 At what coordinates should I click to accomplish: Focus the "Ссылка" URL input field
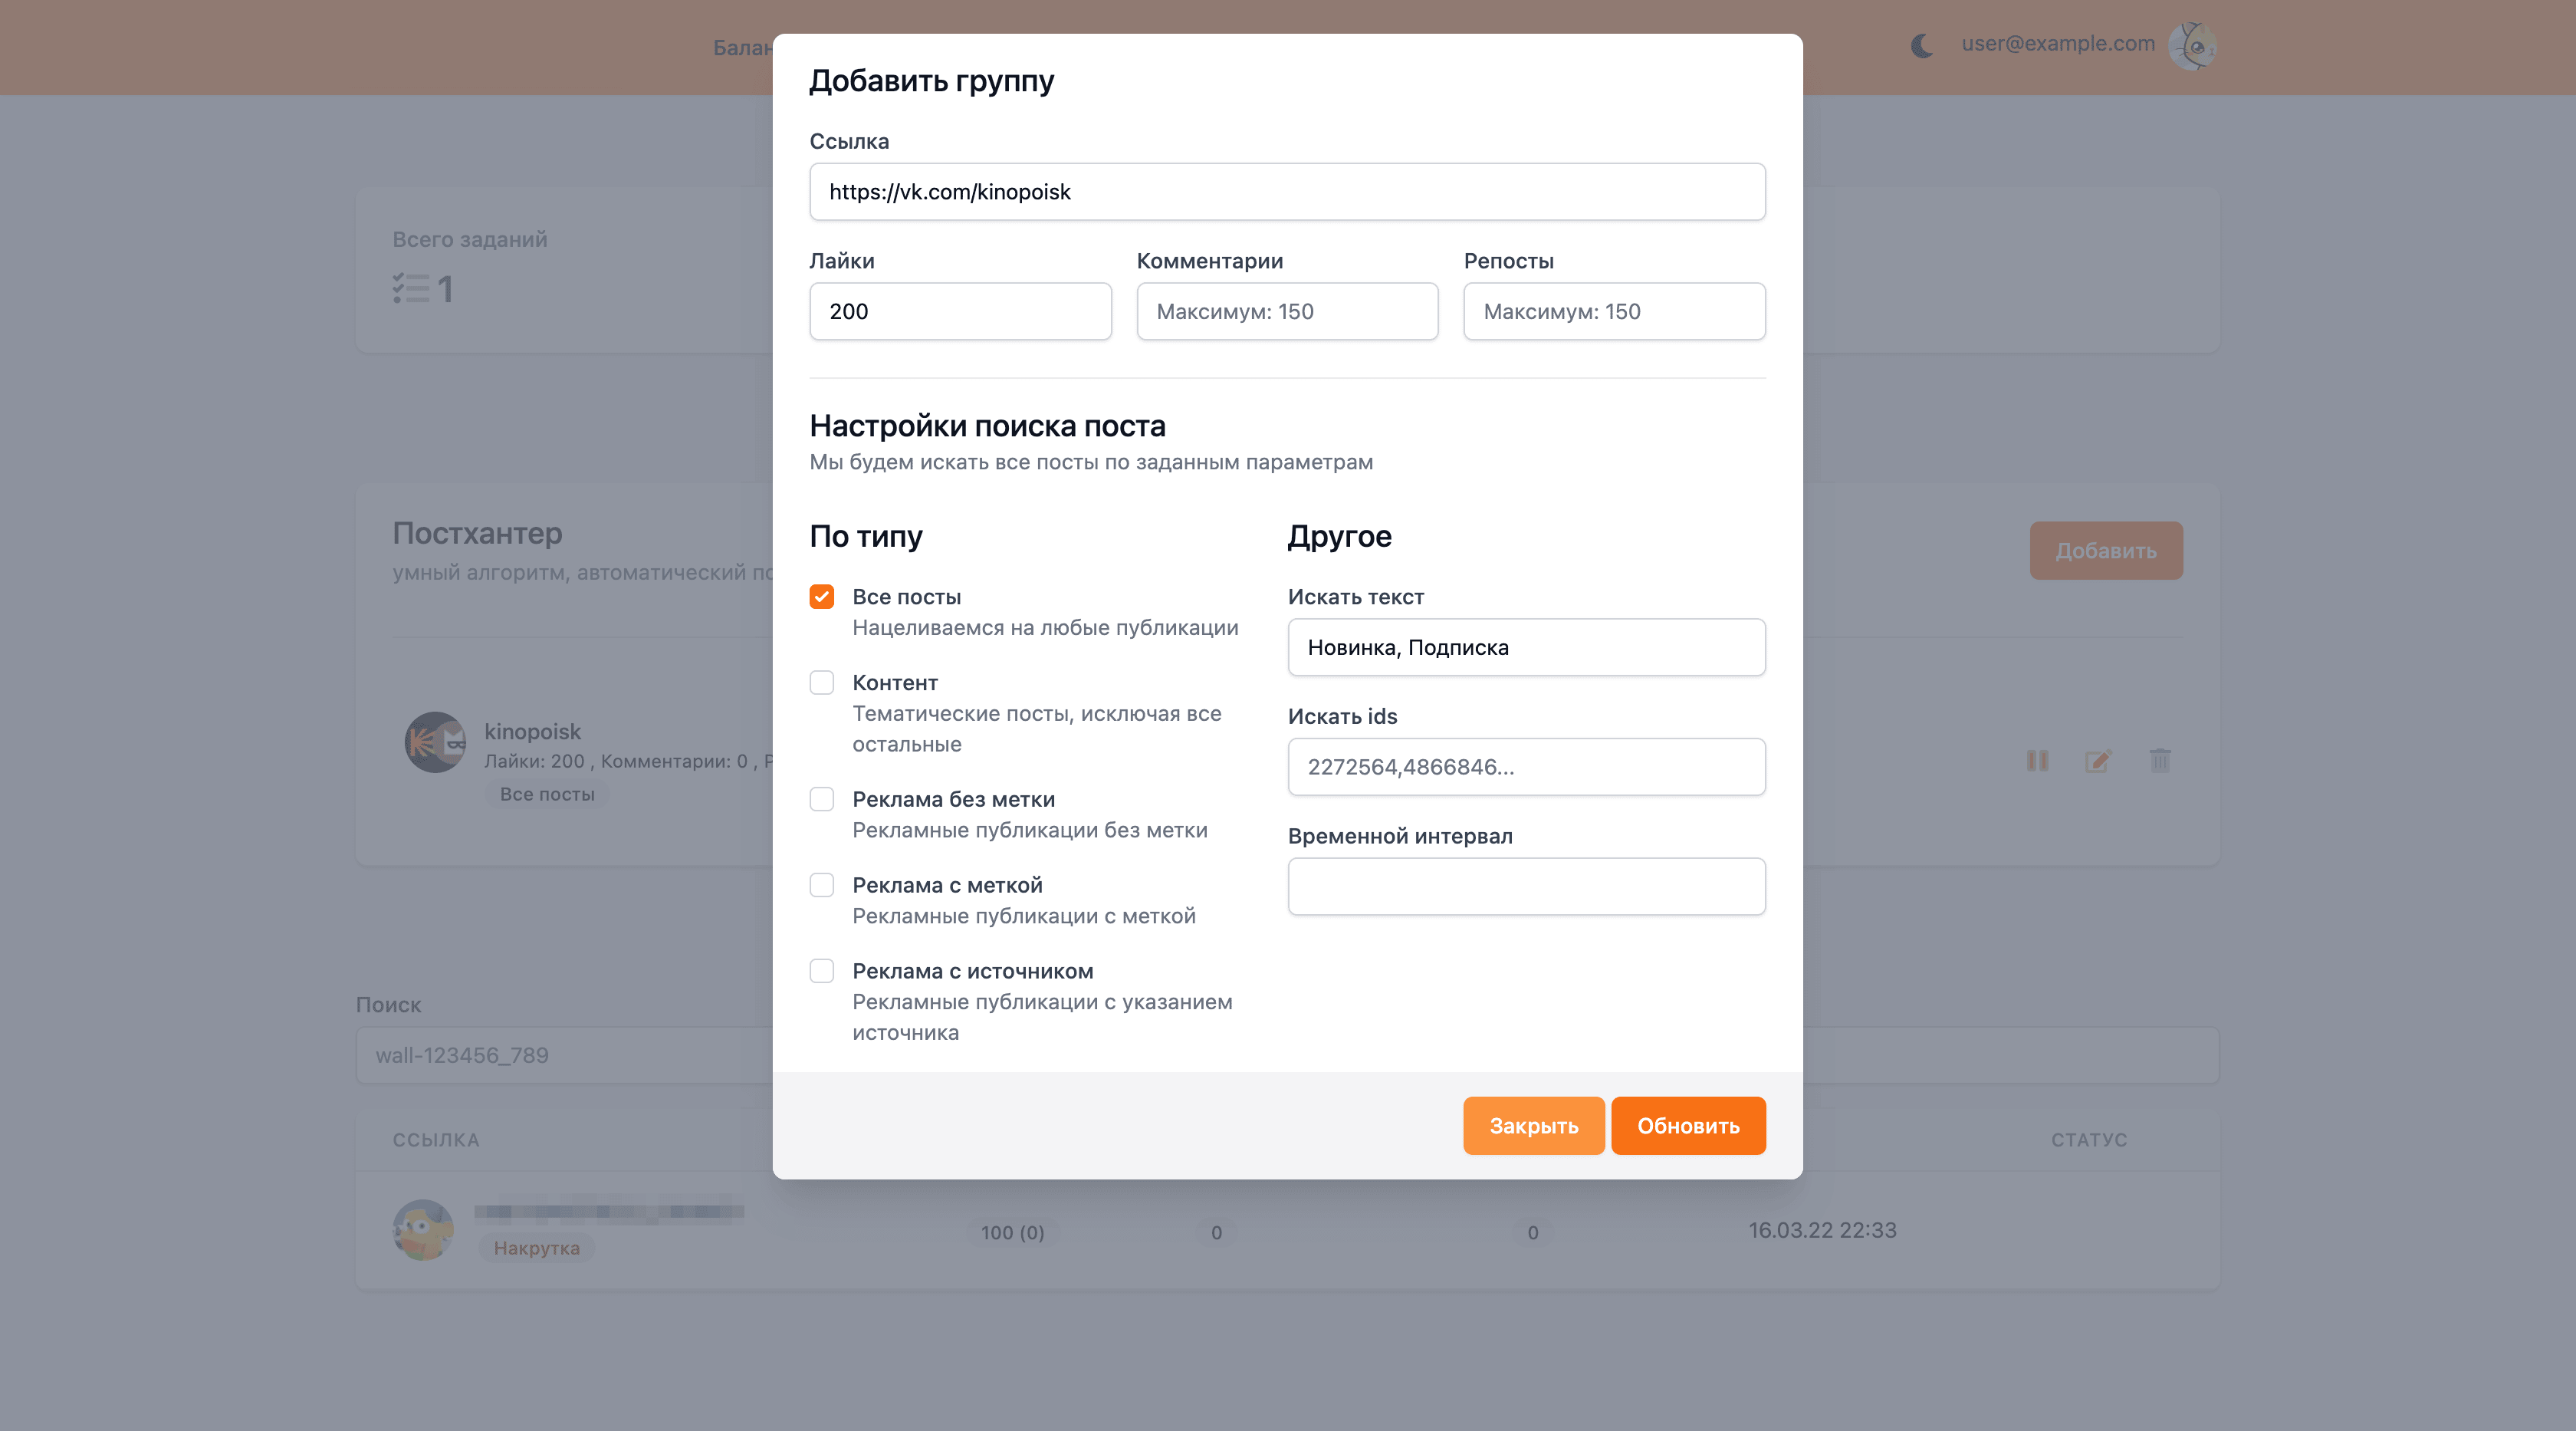tap(1287, 192)
